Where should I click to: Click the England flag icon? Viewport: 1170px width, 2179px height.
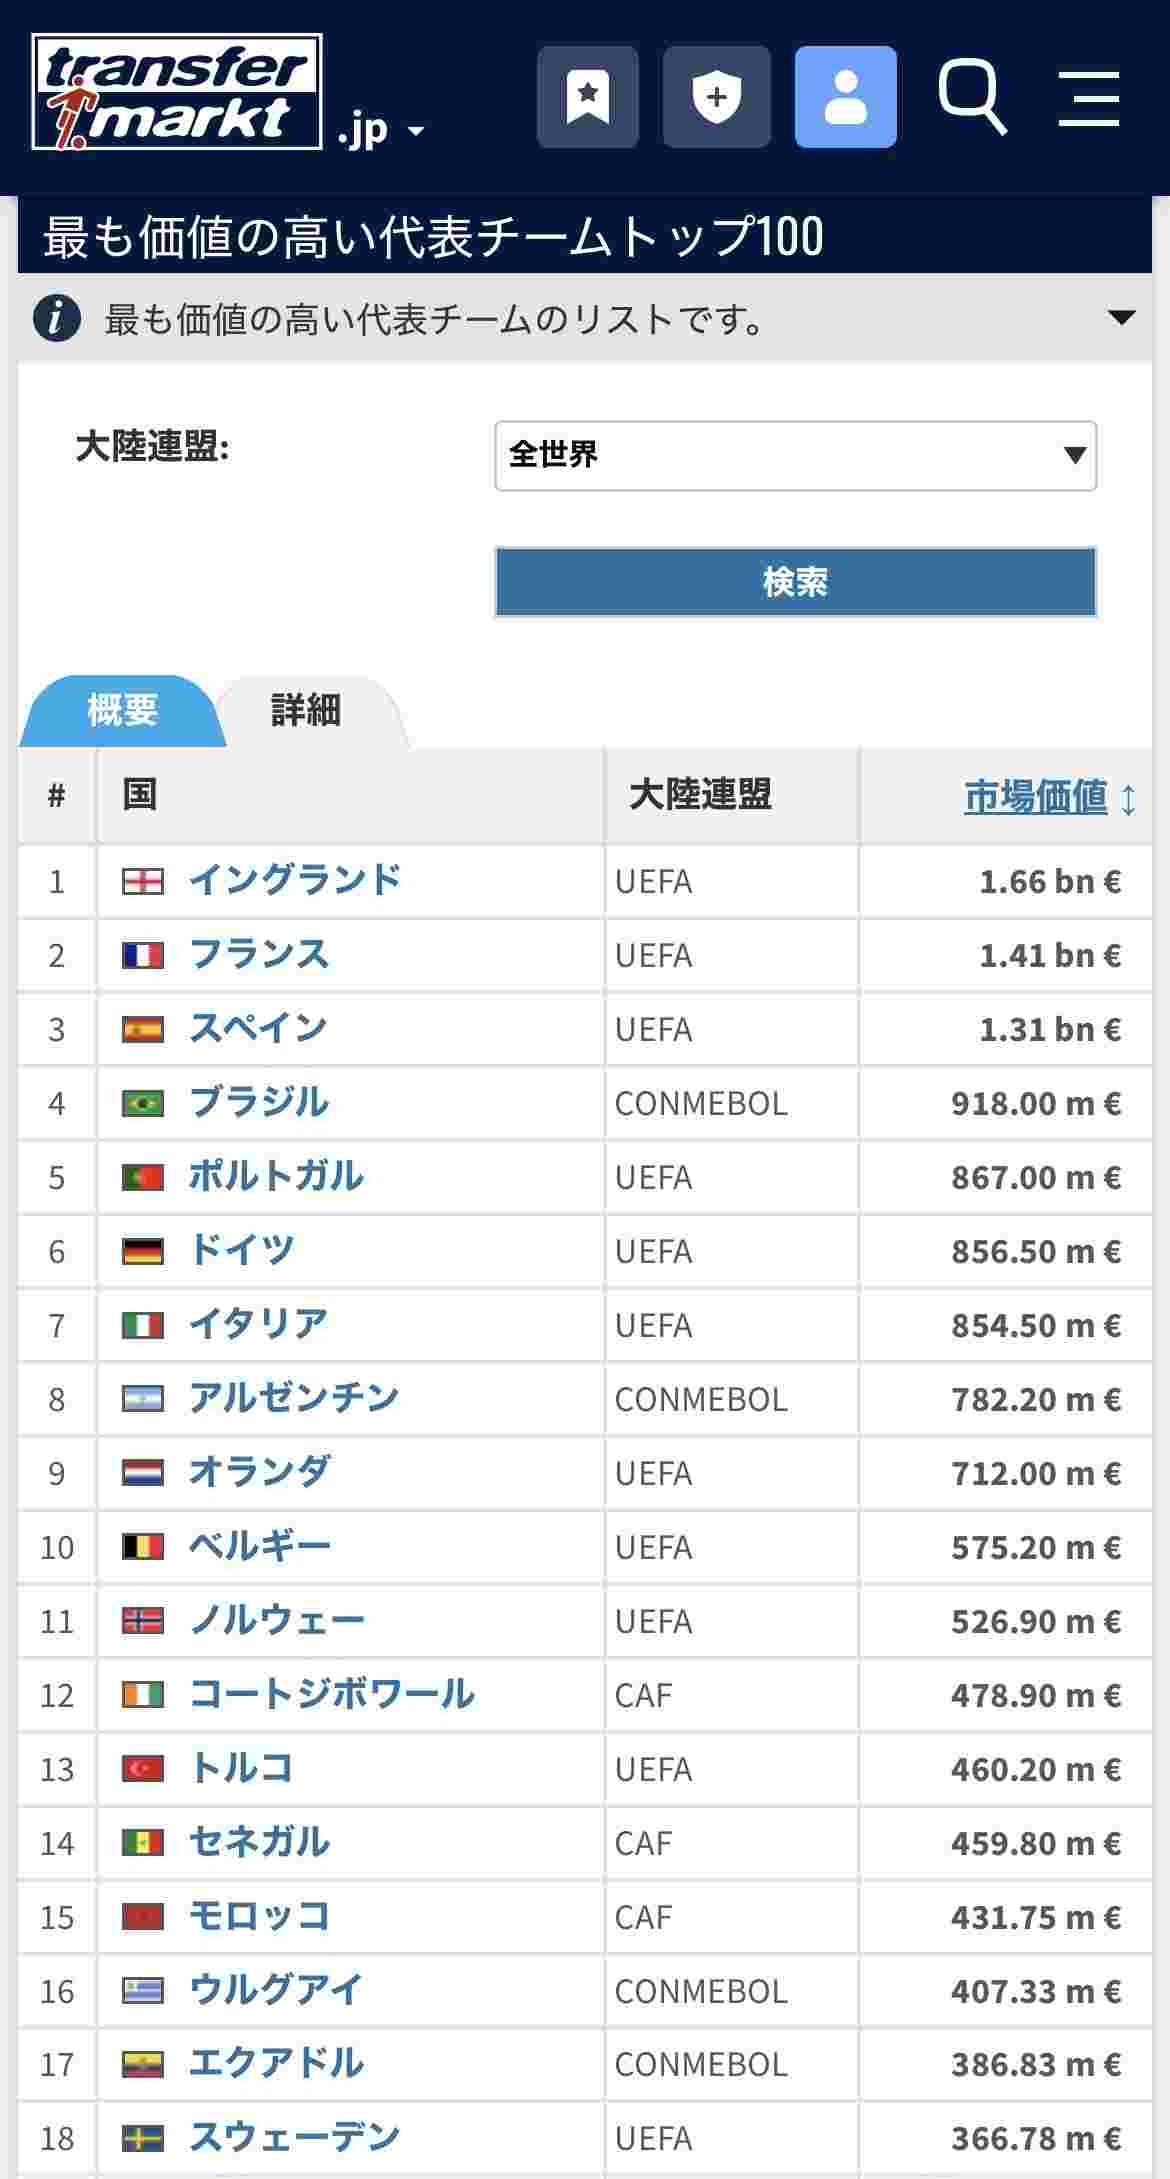142,881
